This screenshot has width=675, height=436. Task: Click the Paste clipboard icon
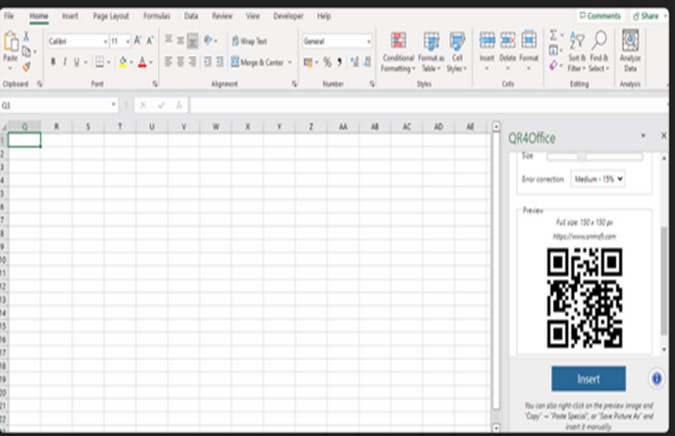(10, 42)
